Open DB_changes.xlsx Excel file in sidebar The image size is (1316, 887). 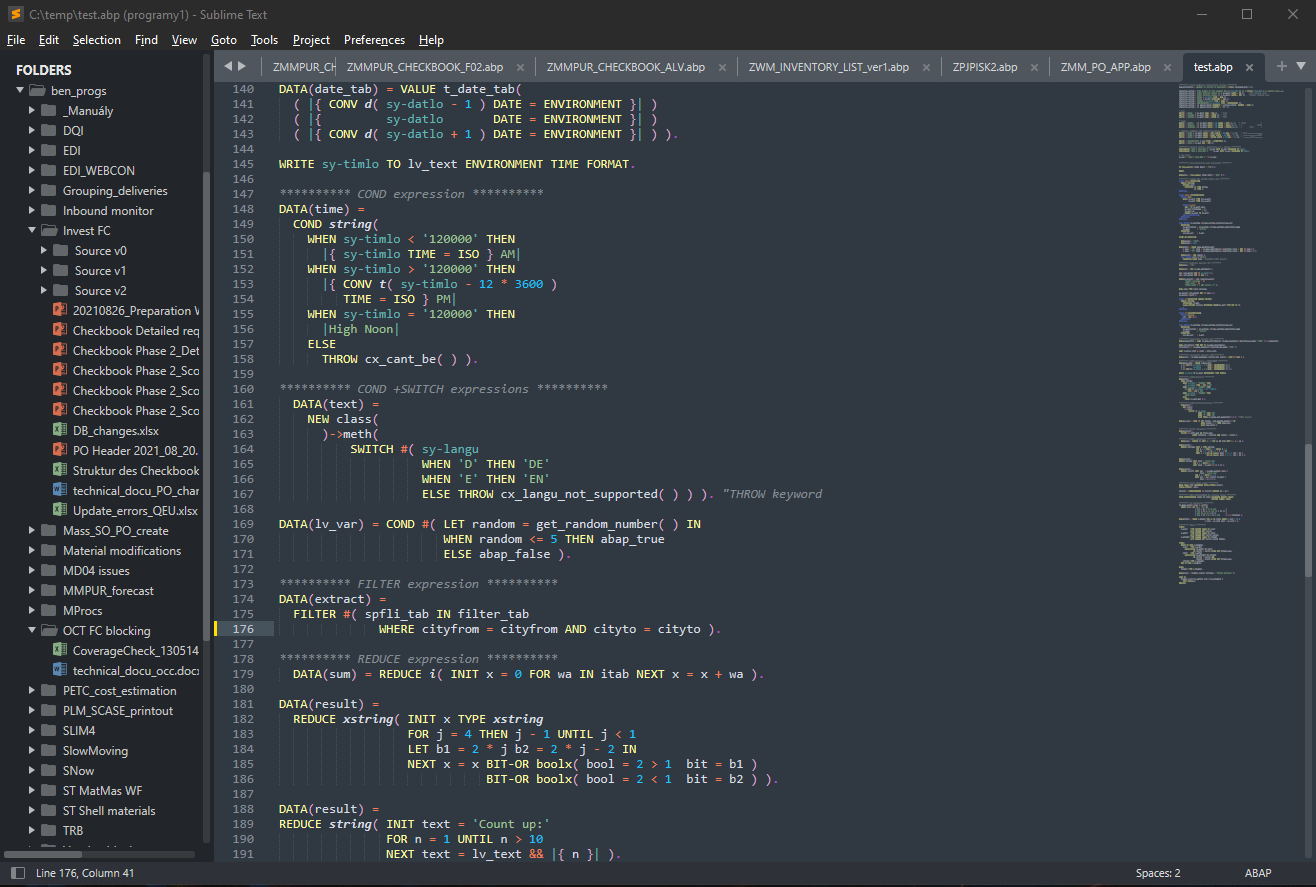(115, 430)
